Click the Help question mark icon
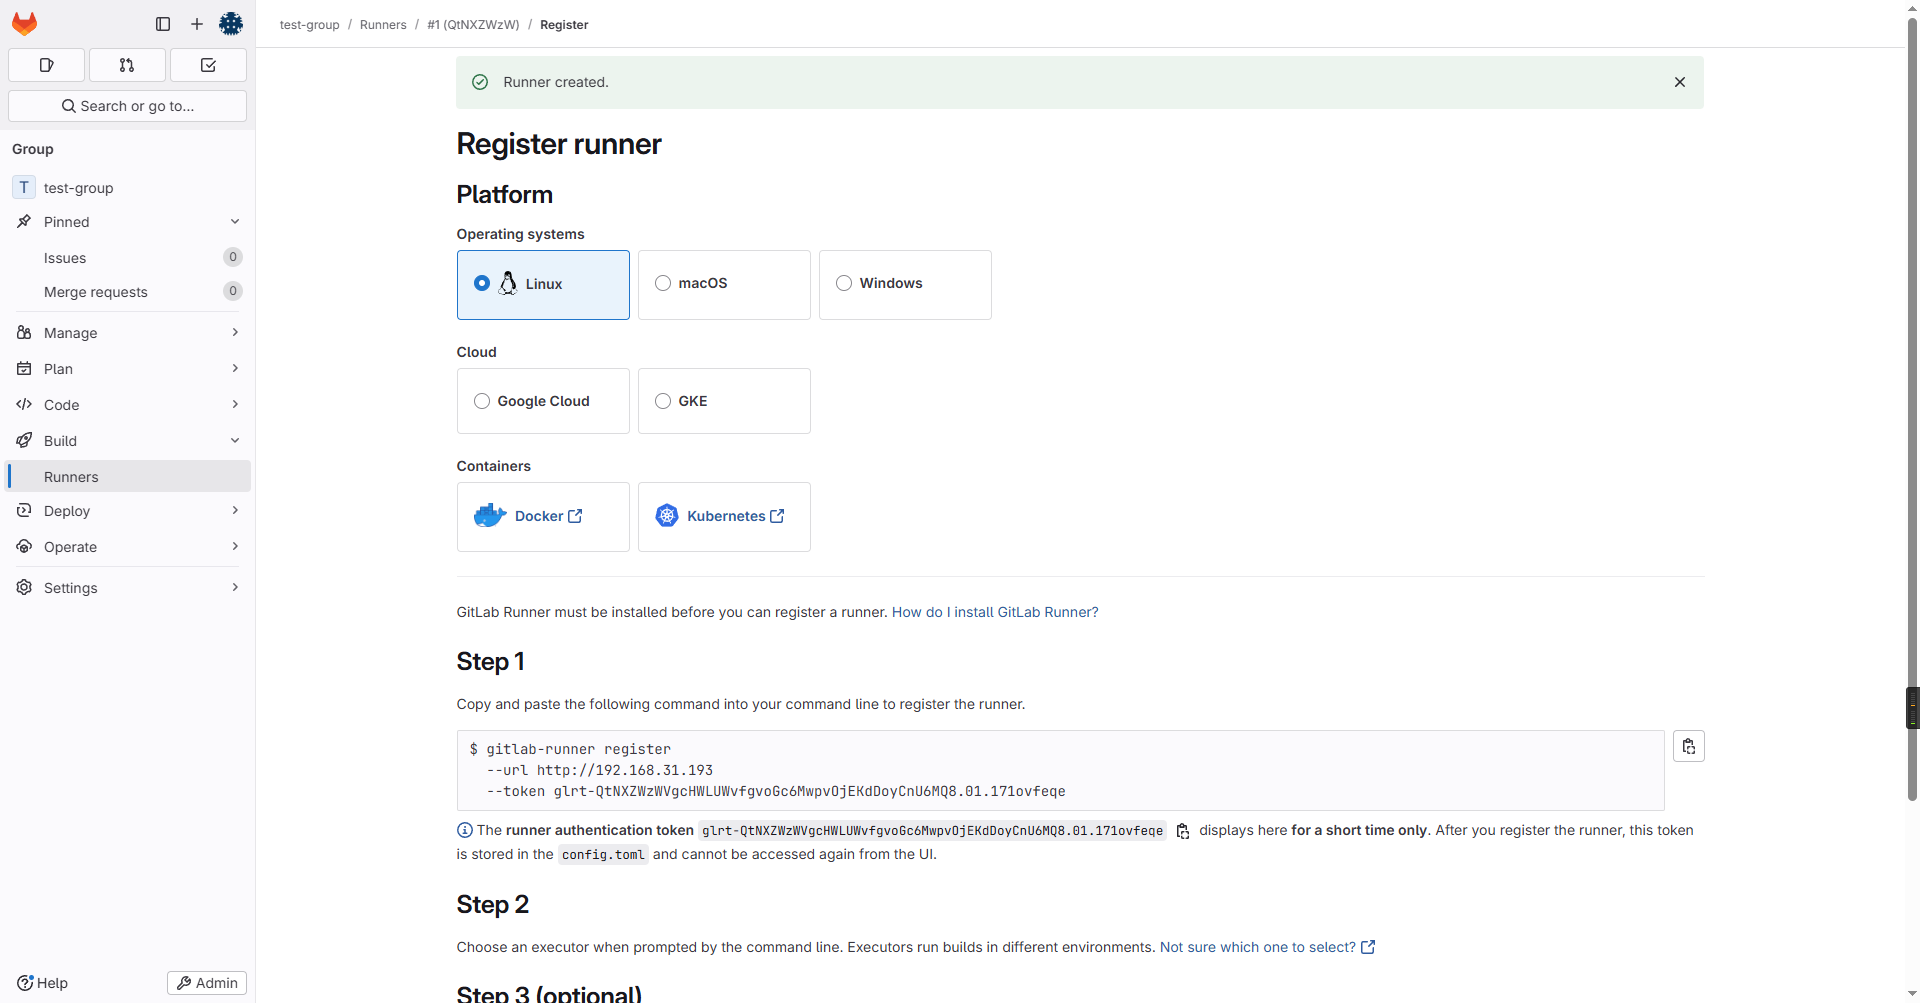 (x=25, y=983)
